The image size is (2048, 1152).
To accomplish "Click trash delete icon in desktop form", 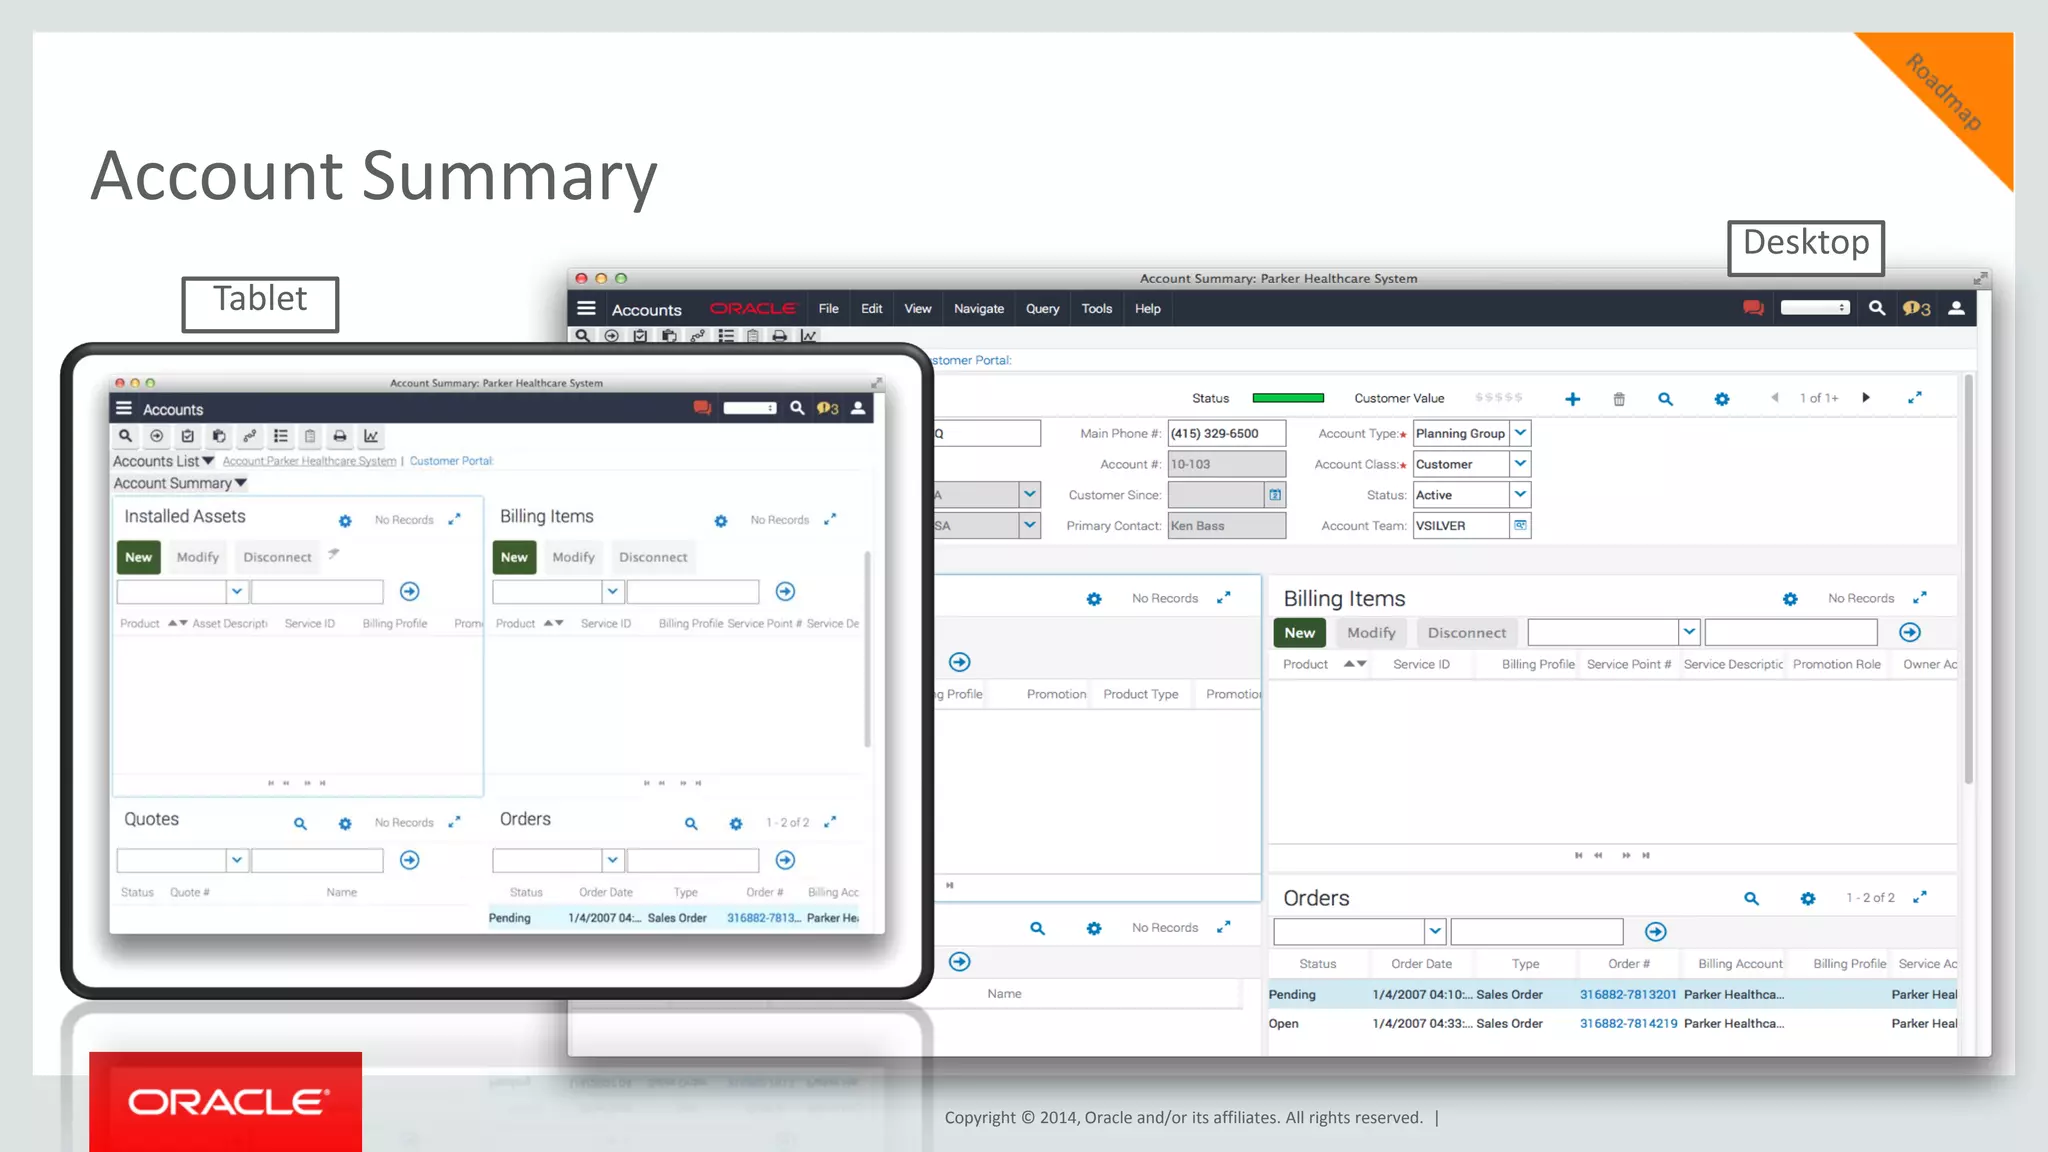I will 1619,399.
